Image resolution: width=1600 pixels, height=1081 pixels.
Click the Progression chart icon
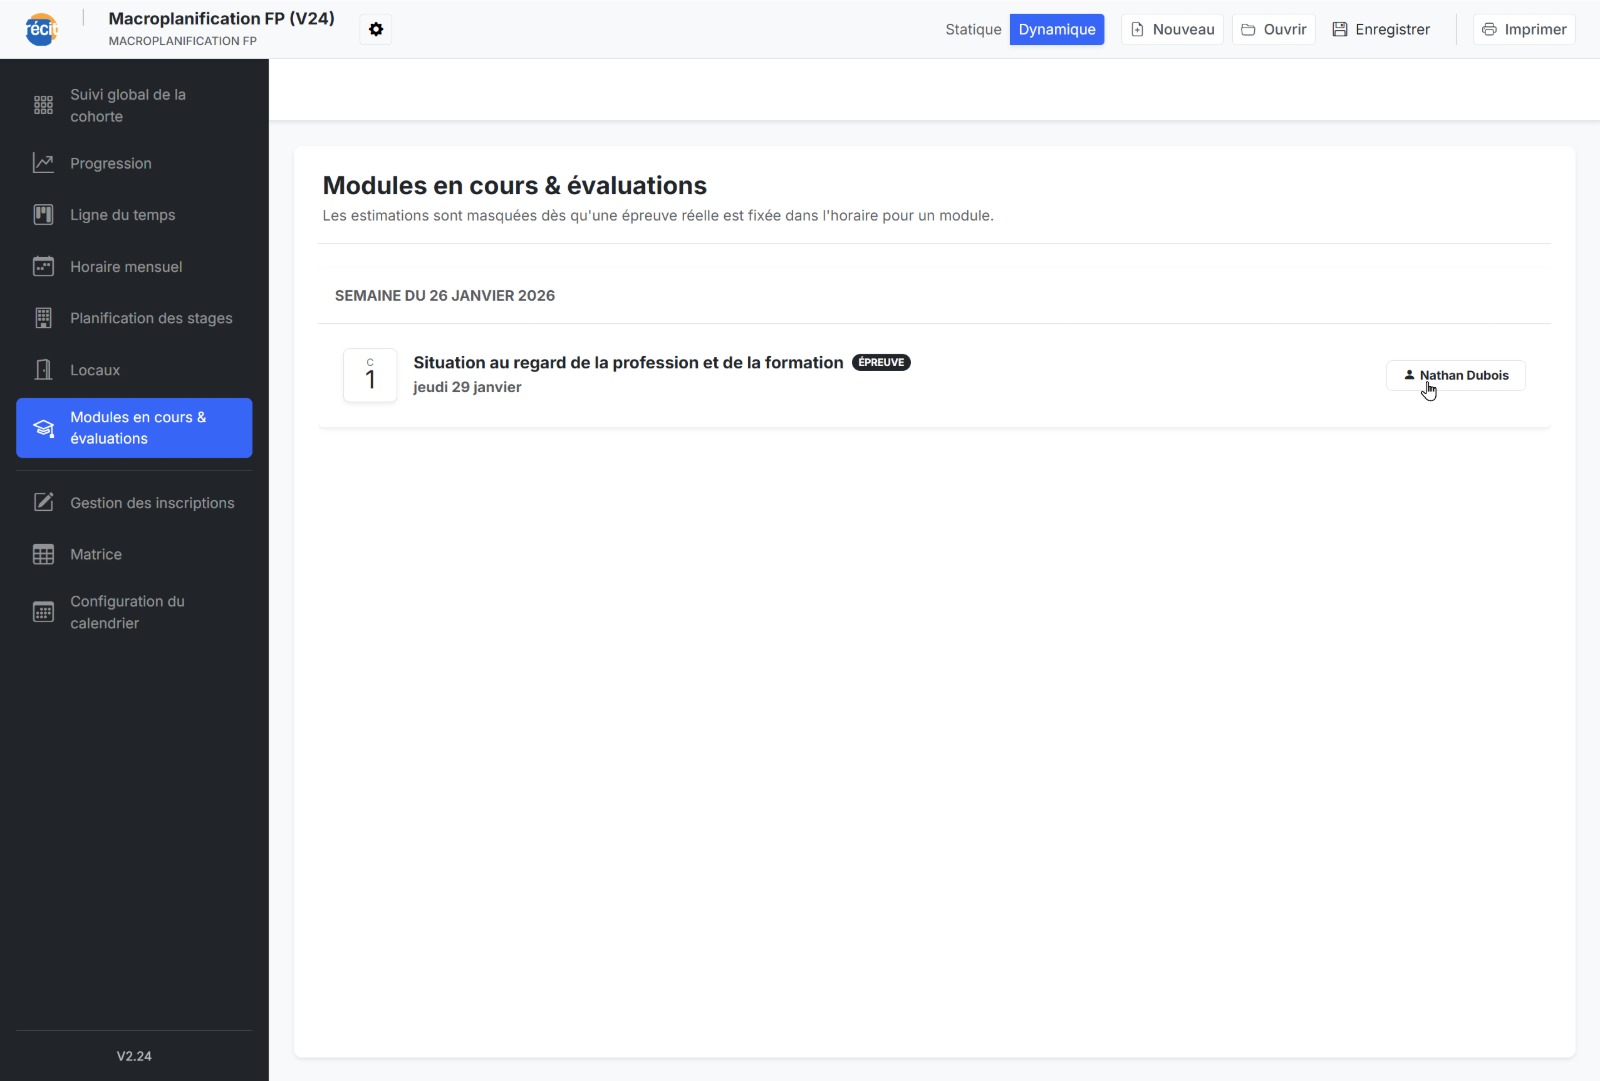43,163
